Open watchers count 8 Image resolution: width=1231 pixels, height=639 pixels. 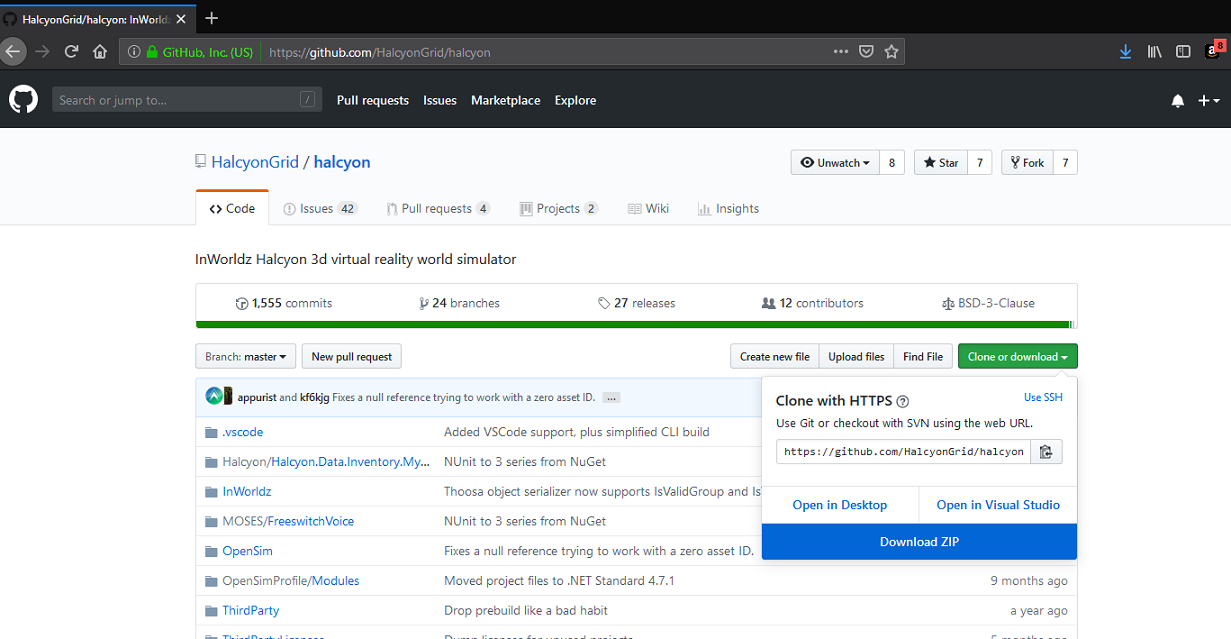pyautogui.click(x=892, y=163)
